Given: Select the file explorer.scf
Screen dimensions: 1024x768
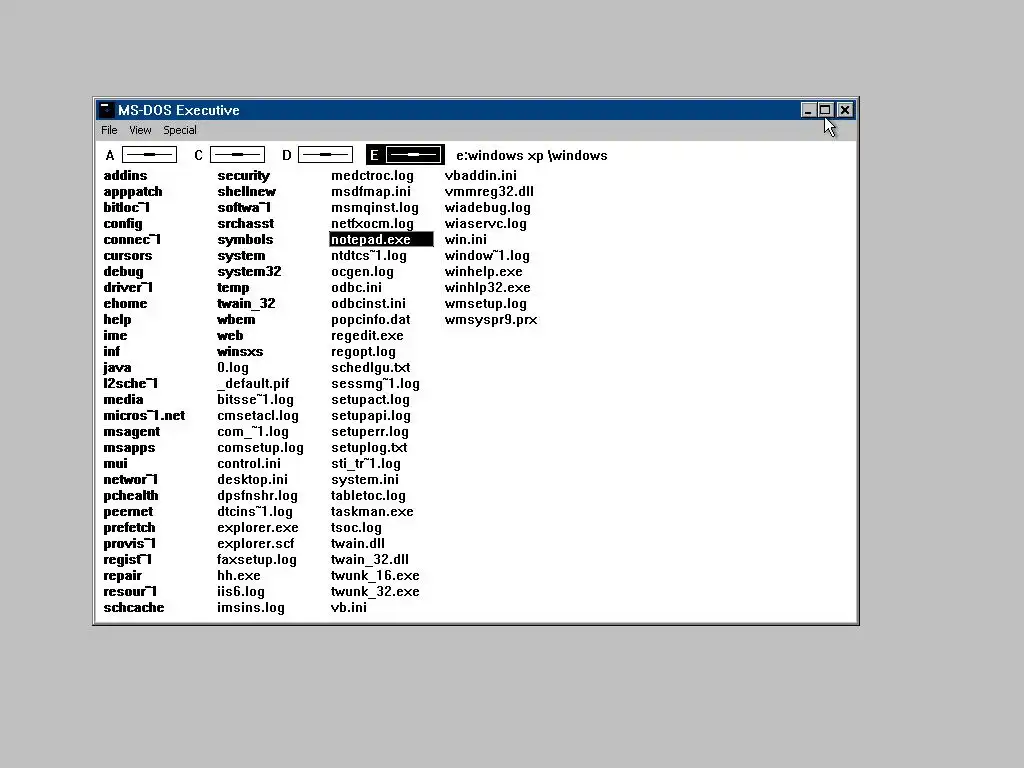Looking at the screenshot, I should 256,543.
